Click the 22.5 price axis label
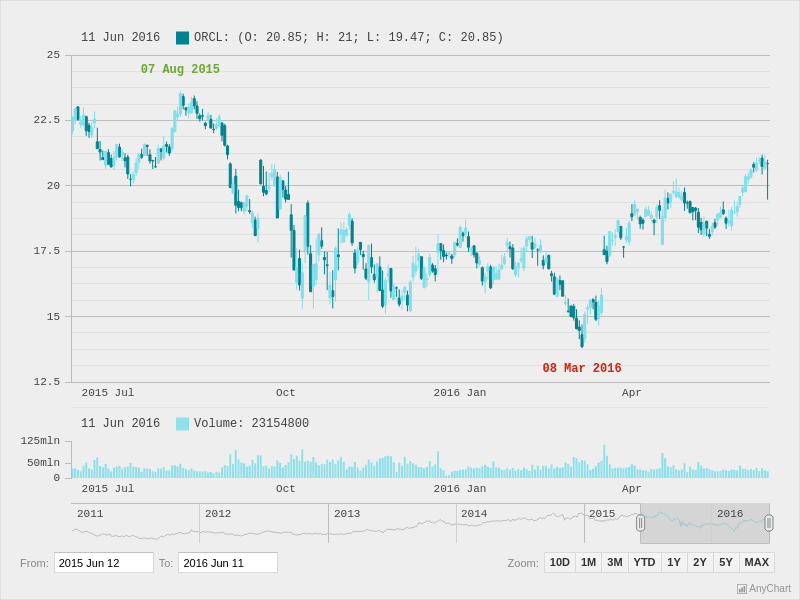This screenshot has height=600, width=800. [x=47, y=120]
